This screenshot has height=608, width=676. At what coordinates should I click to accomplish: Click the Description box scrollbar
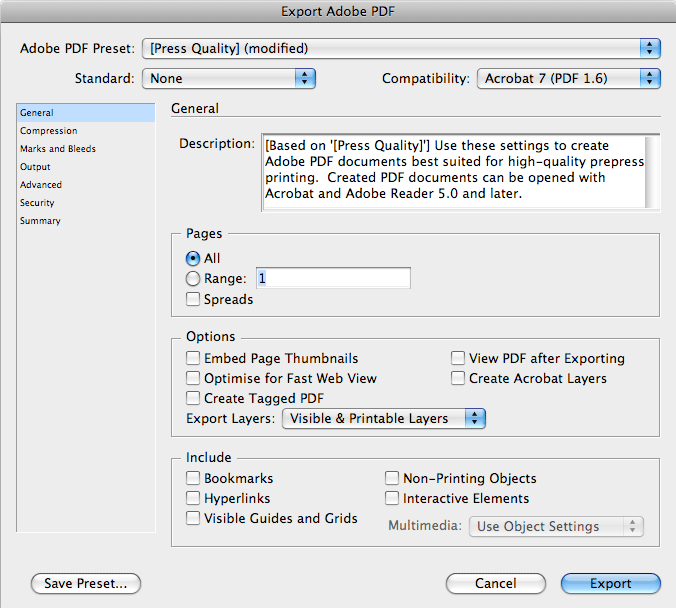(652, 172)
